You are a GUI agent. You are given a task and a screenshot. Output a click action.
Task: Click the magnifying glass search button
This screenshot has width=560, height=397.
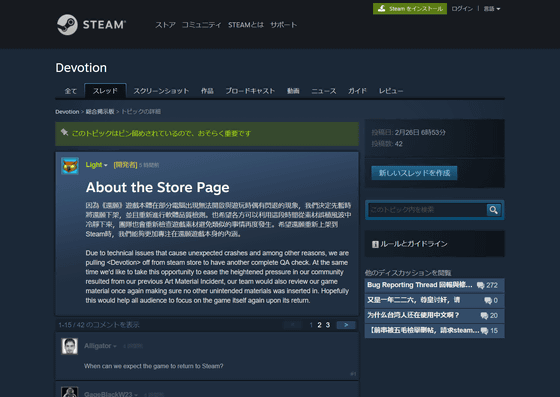494,210
